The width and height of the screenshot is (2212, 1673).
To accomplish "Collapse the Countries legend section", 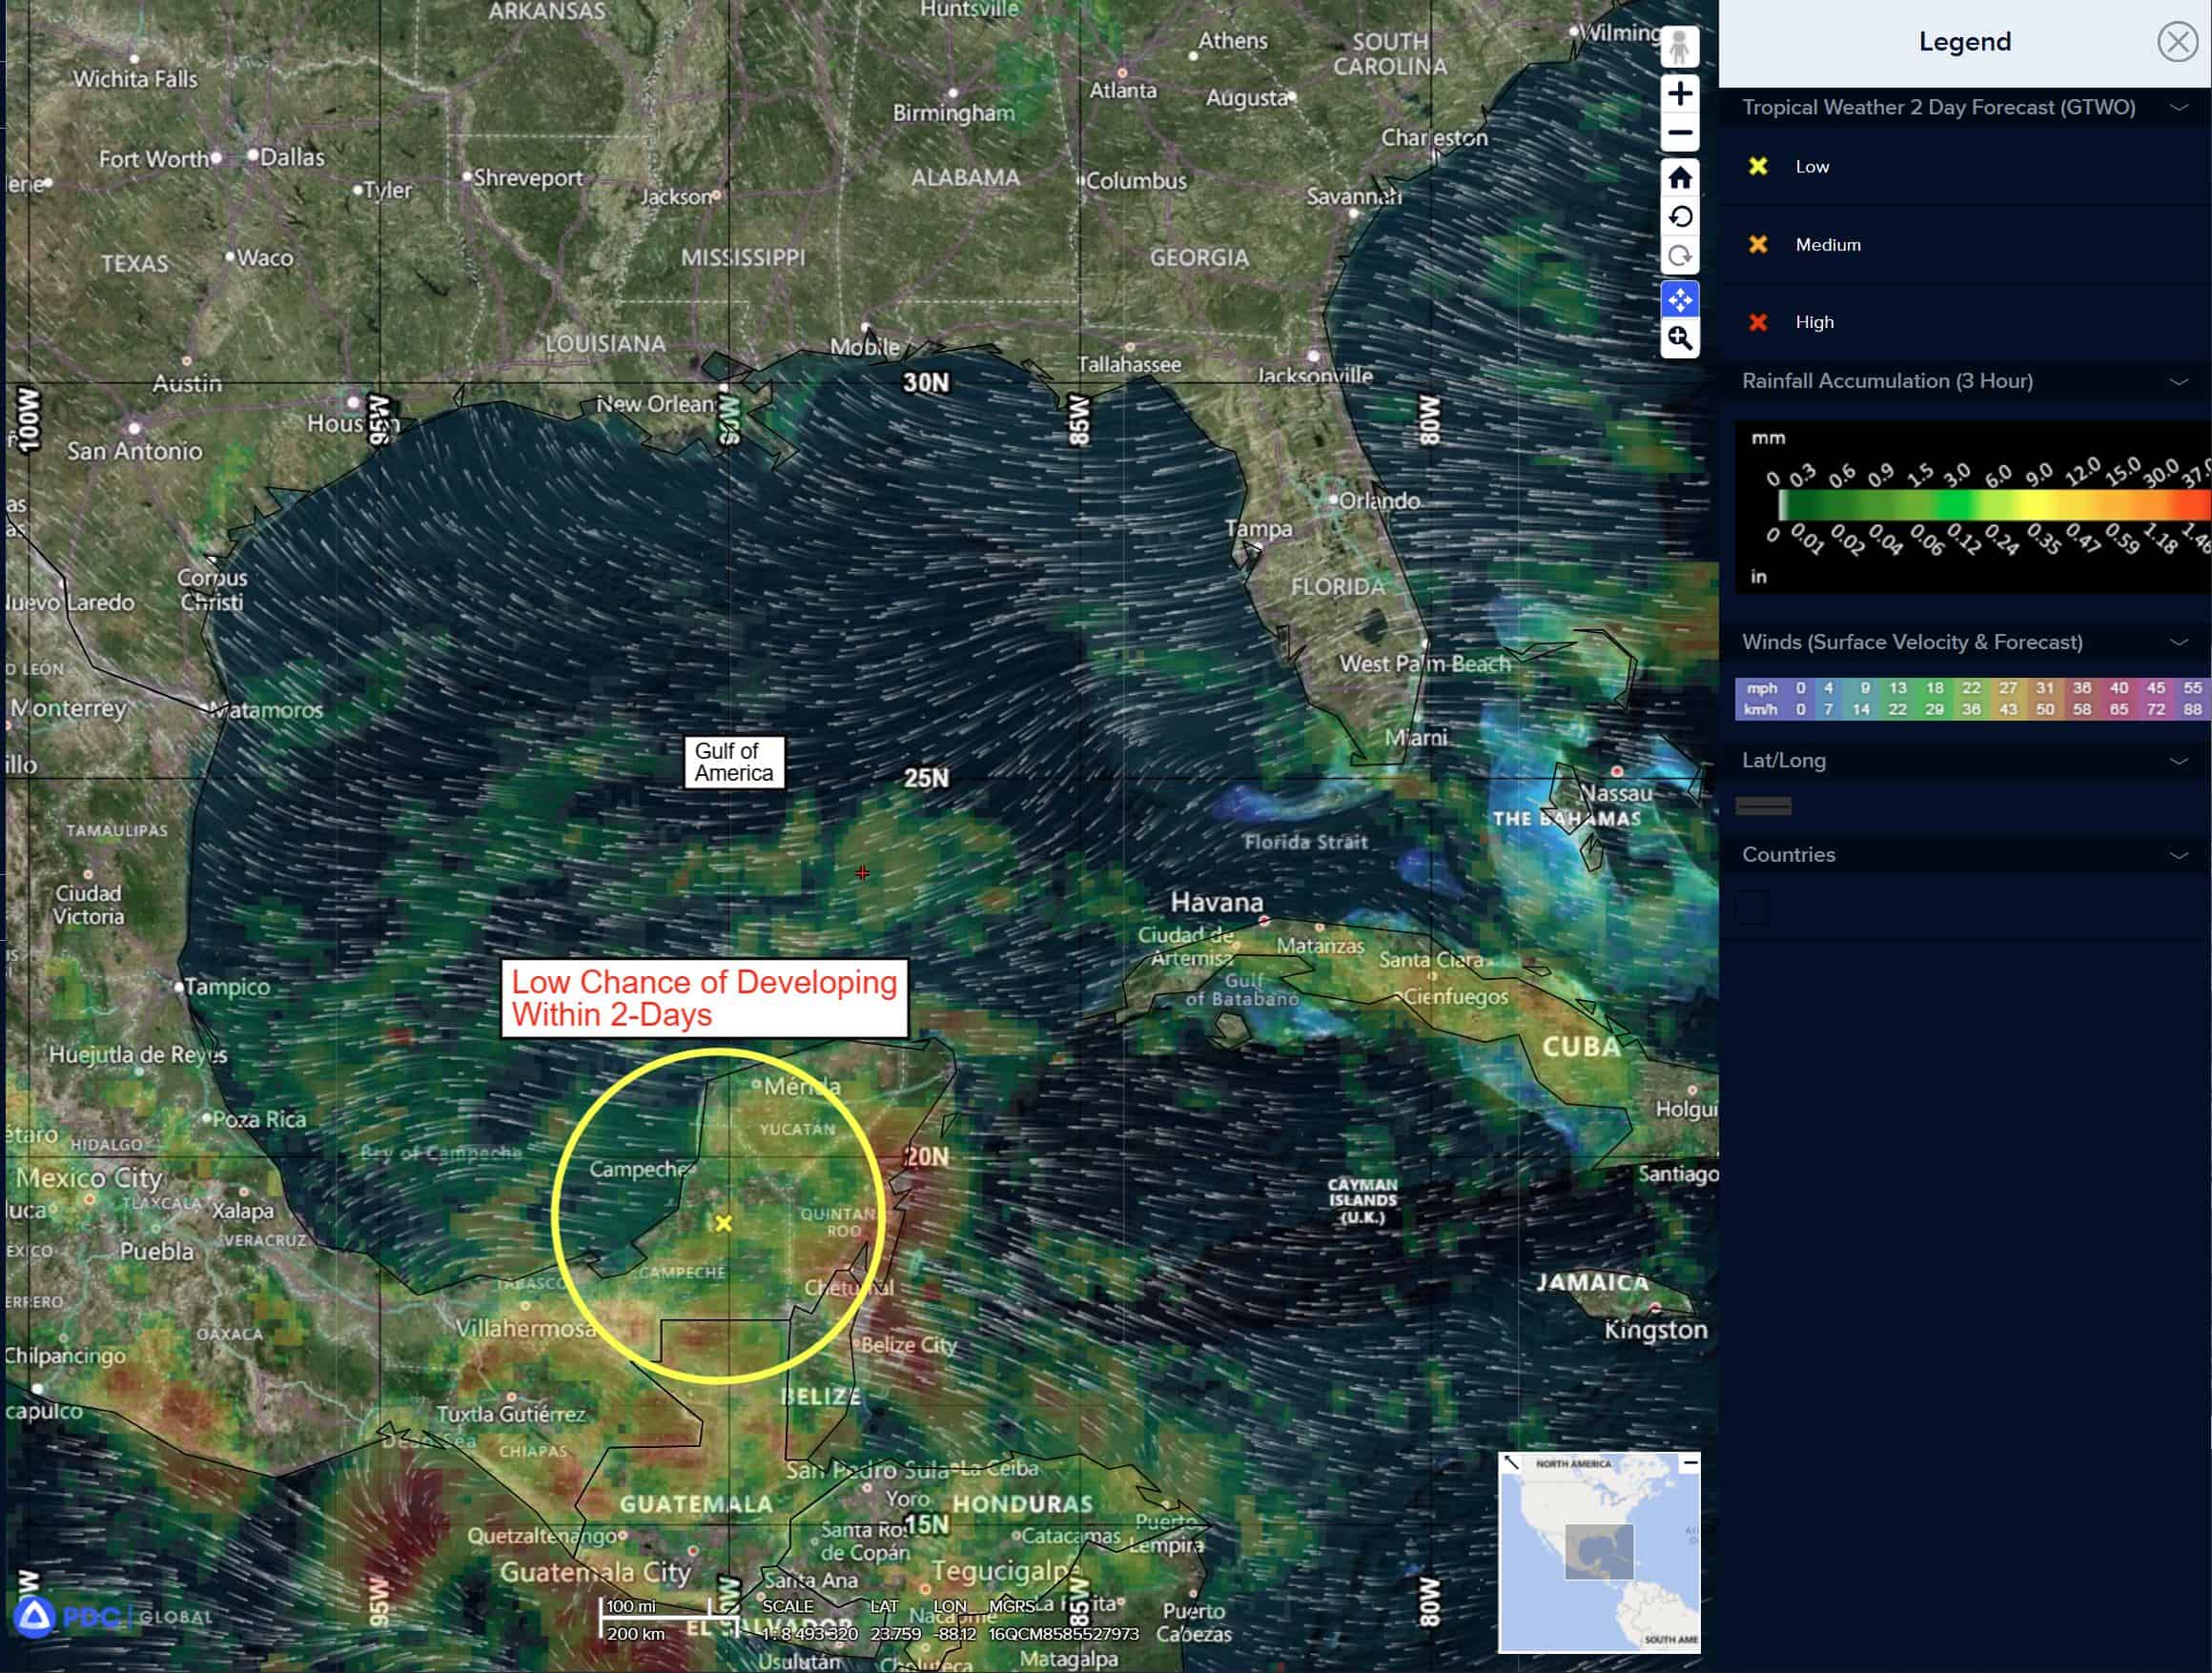I will [2178, 855].
